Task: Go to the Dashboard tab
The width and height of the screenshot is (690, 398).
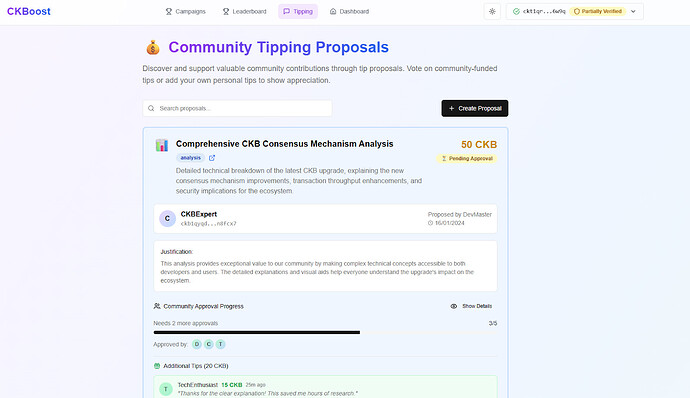Action: pos(349,11)
